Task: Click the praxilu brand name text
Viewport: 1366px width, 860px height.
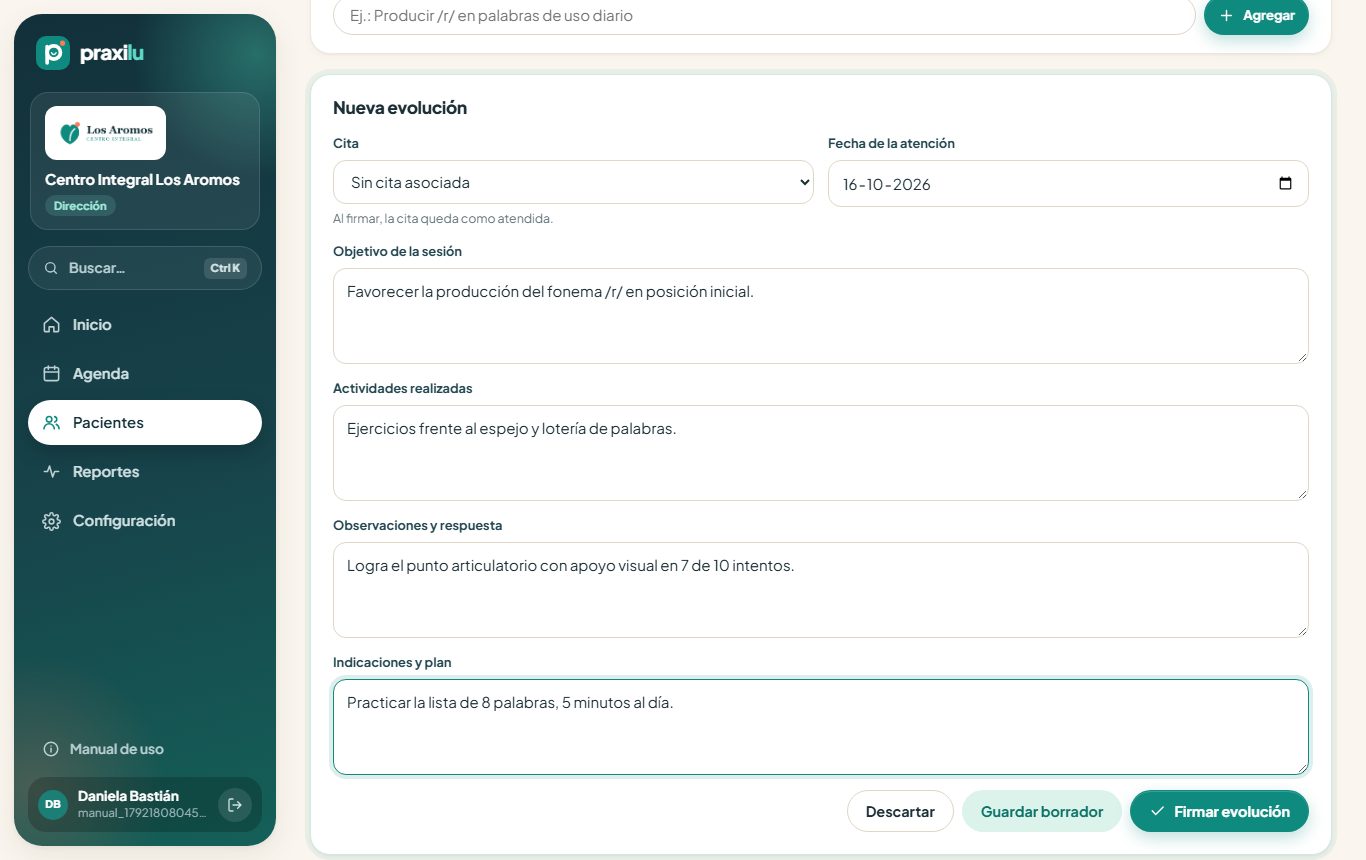Action: (112, 54)
